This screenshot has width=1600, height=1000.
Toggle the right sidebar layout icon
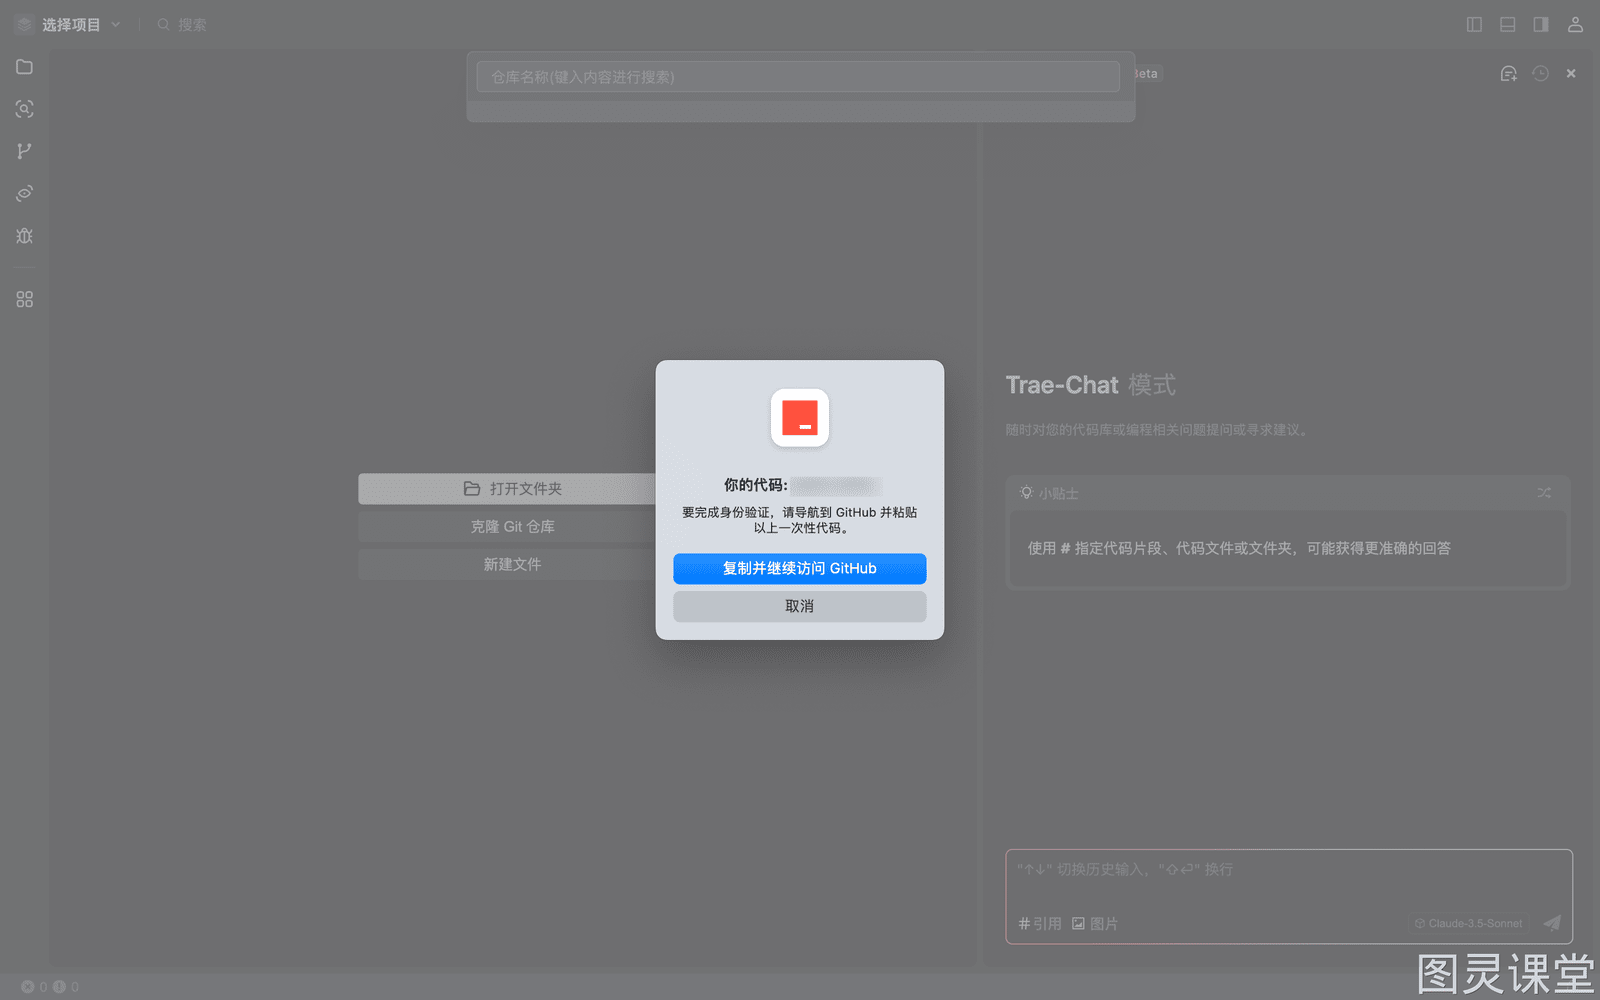pos(1541,25)
